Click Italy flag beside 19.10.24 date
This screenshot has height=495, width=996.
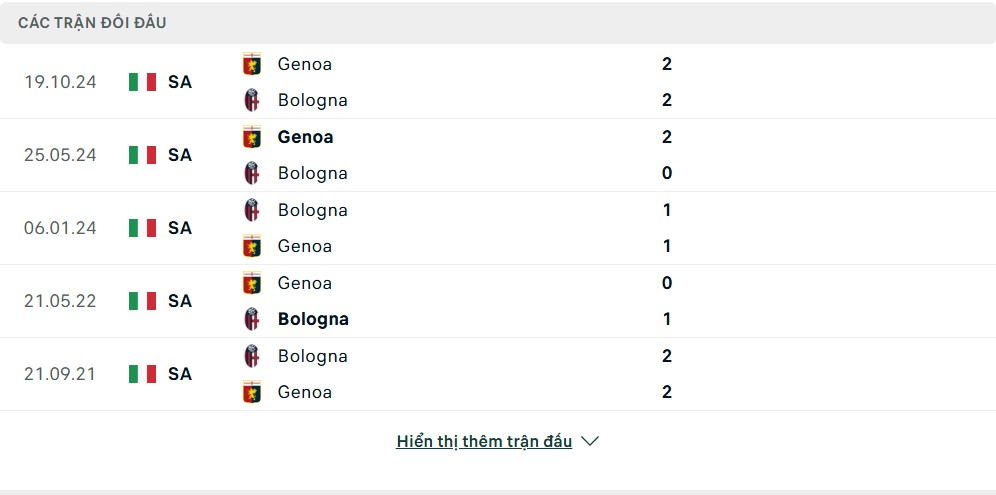click(142, 82)
